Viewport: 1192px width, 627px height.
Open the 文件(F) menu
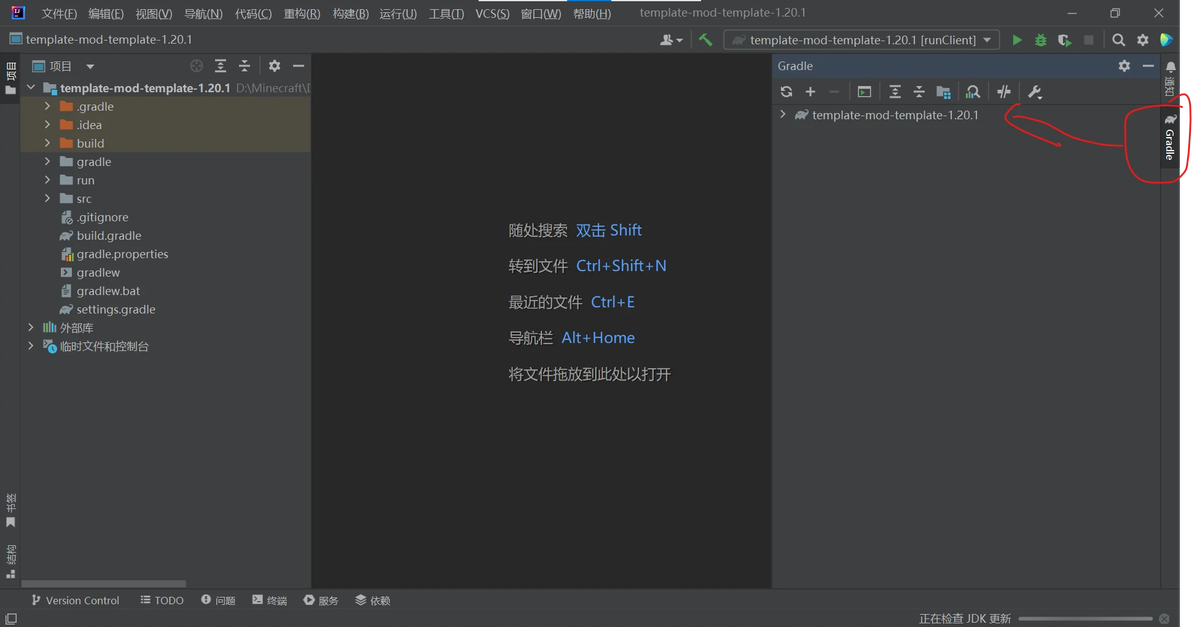click(59, 14)
